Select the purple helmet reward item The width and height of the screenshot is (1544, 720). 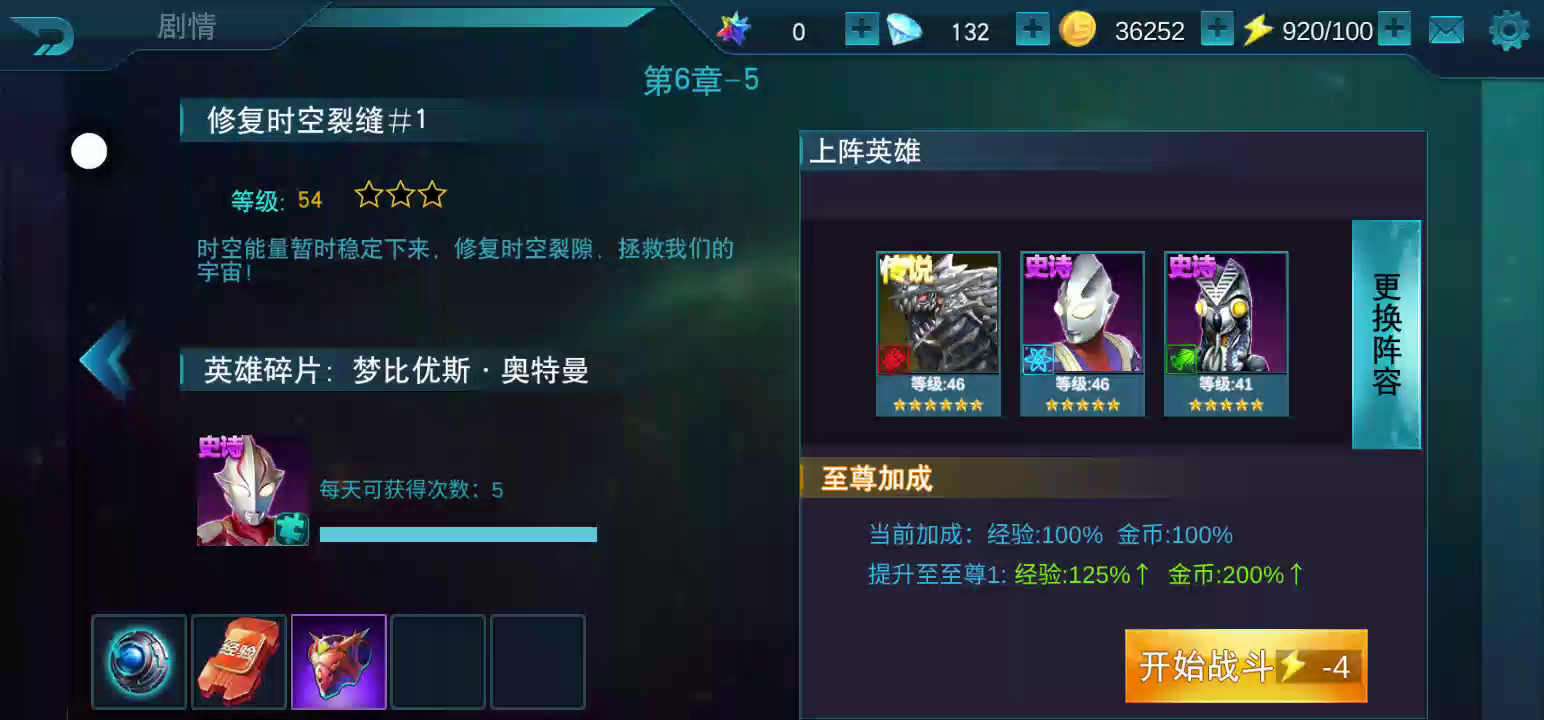(339, 662)
